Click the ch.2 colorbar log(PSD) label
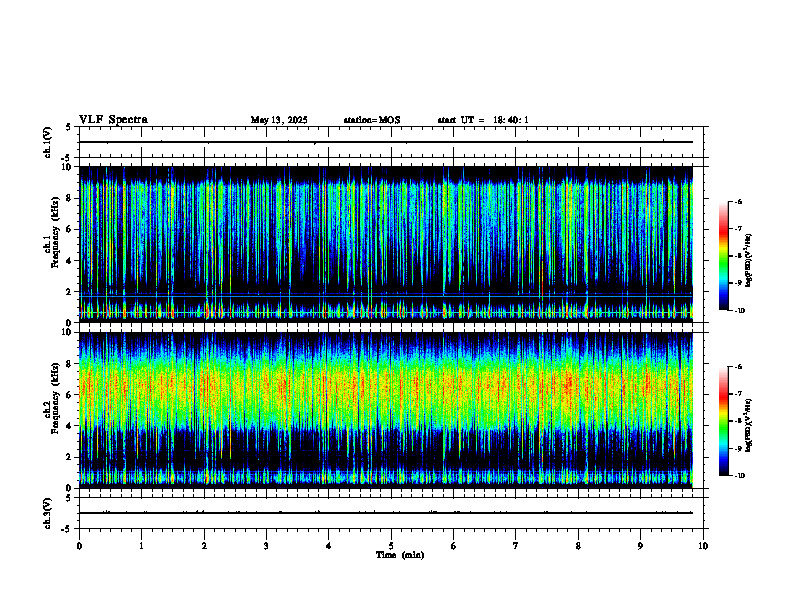Screen dimensions: 792x612 [x=749, y=425]
